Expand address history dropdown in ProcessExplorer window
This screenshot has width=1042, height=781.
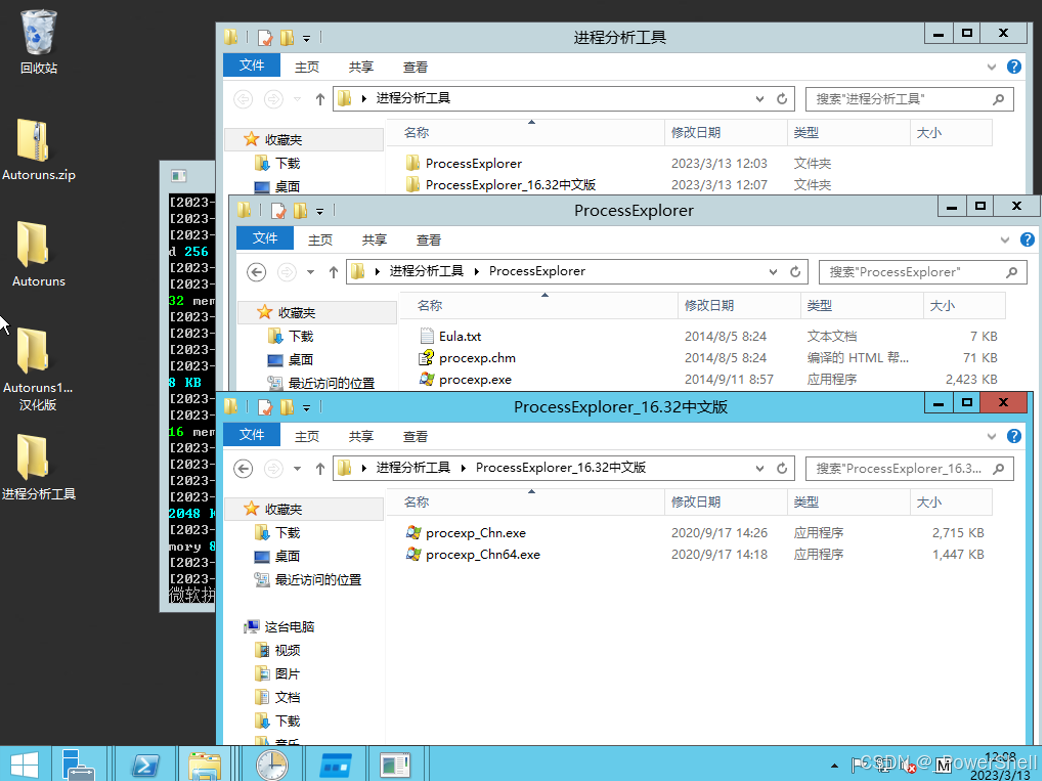pyautogui.click(x=773, y=272)
